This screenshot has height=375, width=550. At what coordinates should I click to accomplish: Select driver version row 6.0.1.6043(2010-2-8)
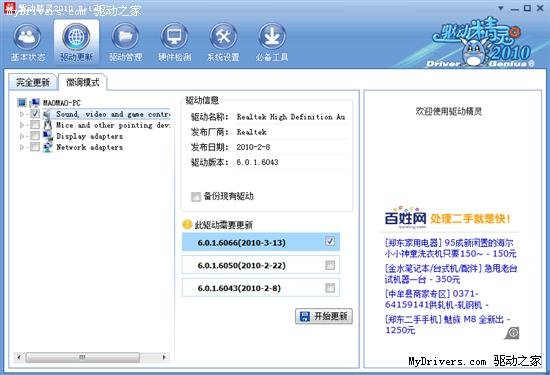tap(261, 288)
